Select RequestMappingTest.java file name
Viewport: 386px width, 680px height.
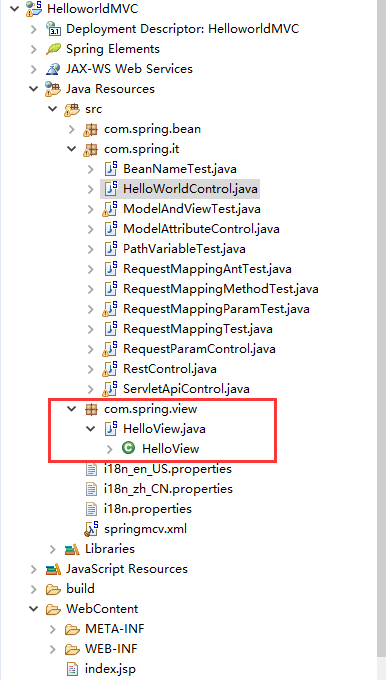coord(198,329)
